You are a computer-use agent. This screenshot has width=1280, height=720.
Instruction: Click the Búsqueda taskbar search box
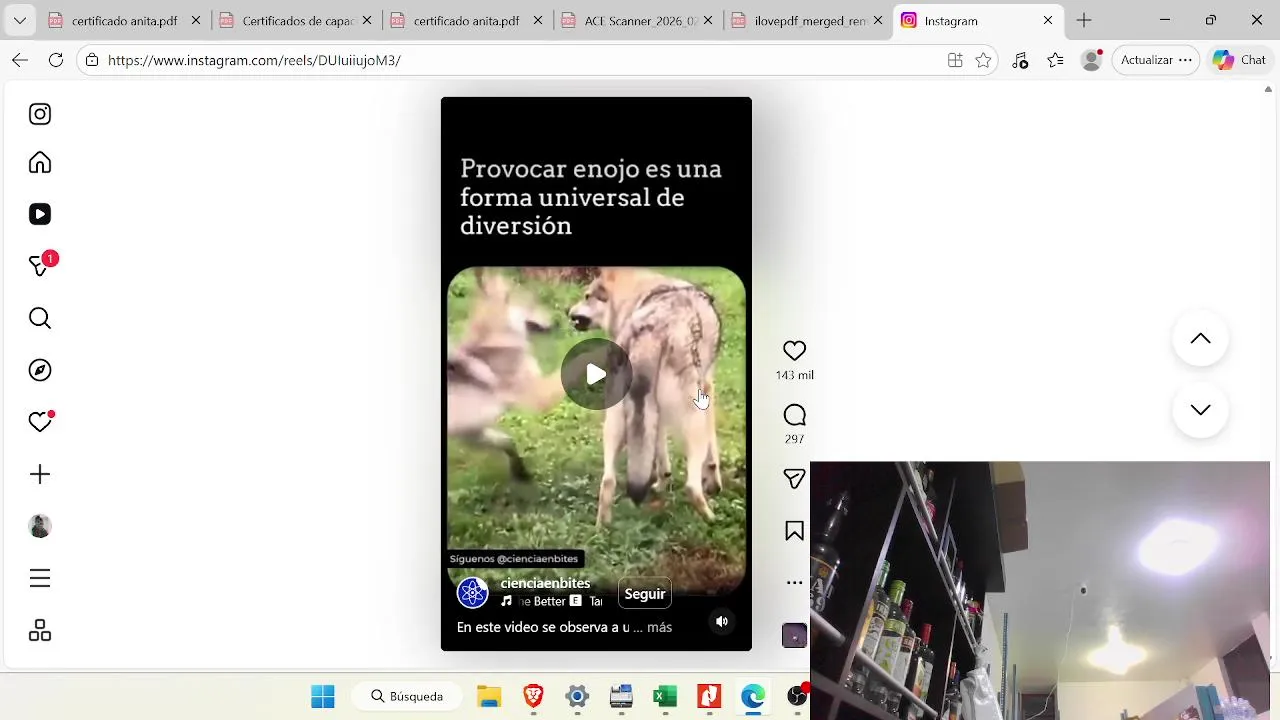pos(408,696)
